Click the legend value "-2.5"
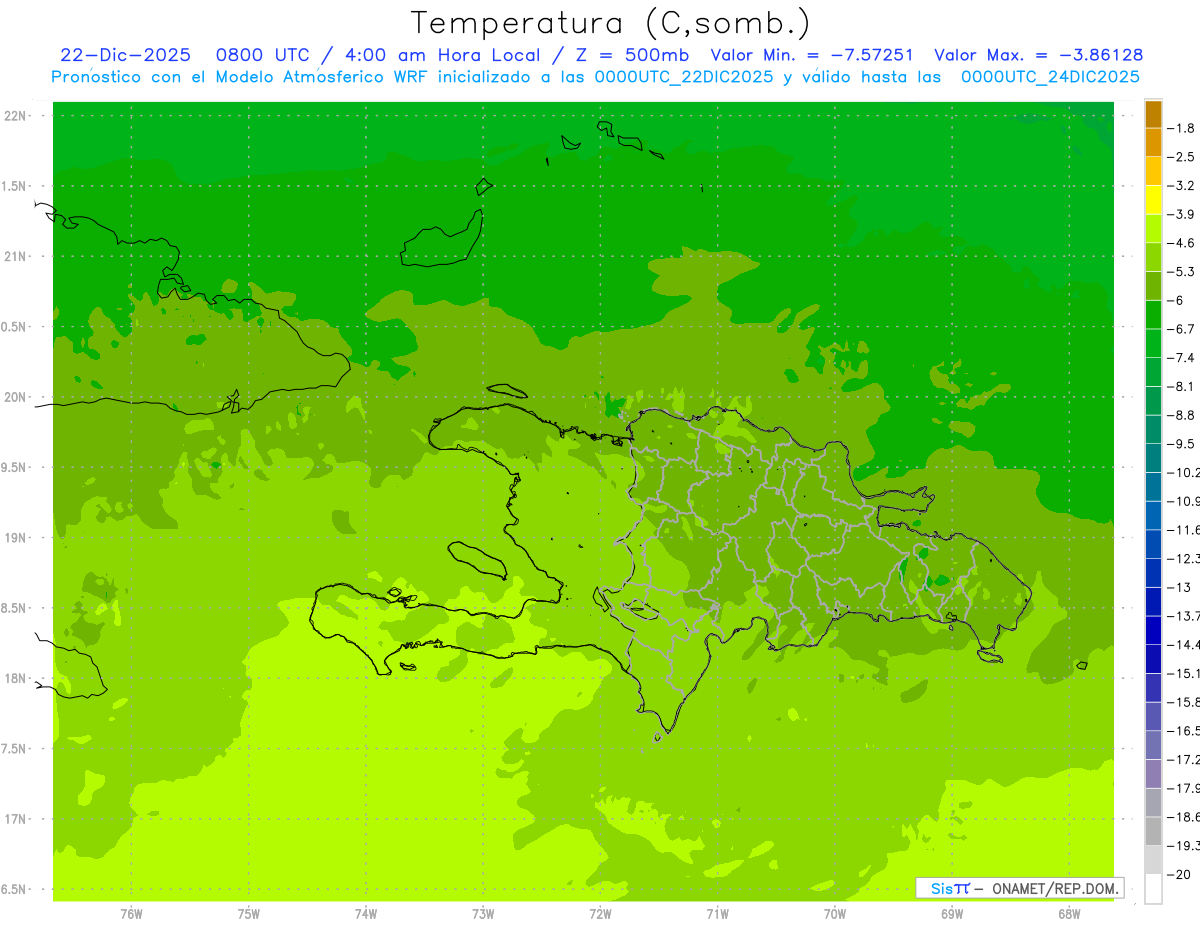Screen dimensions: 1200x927 tap(1183, 157)
